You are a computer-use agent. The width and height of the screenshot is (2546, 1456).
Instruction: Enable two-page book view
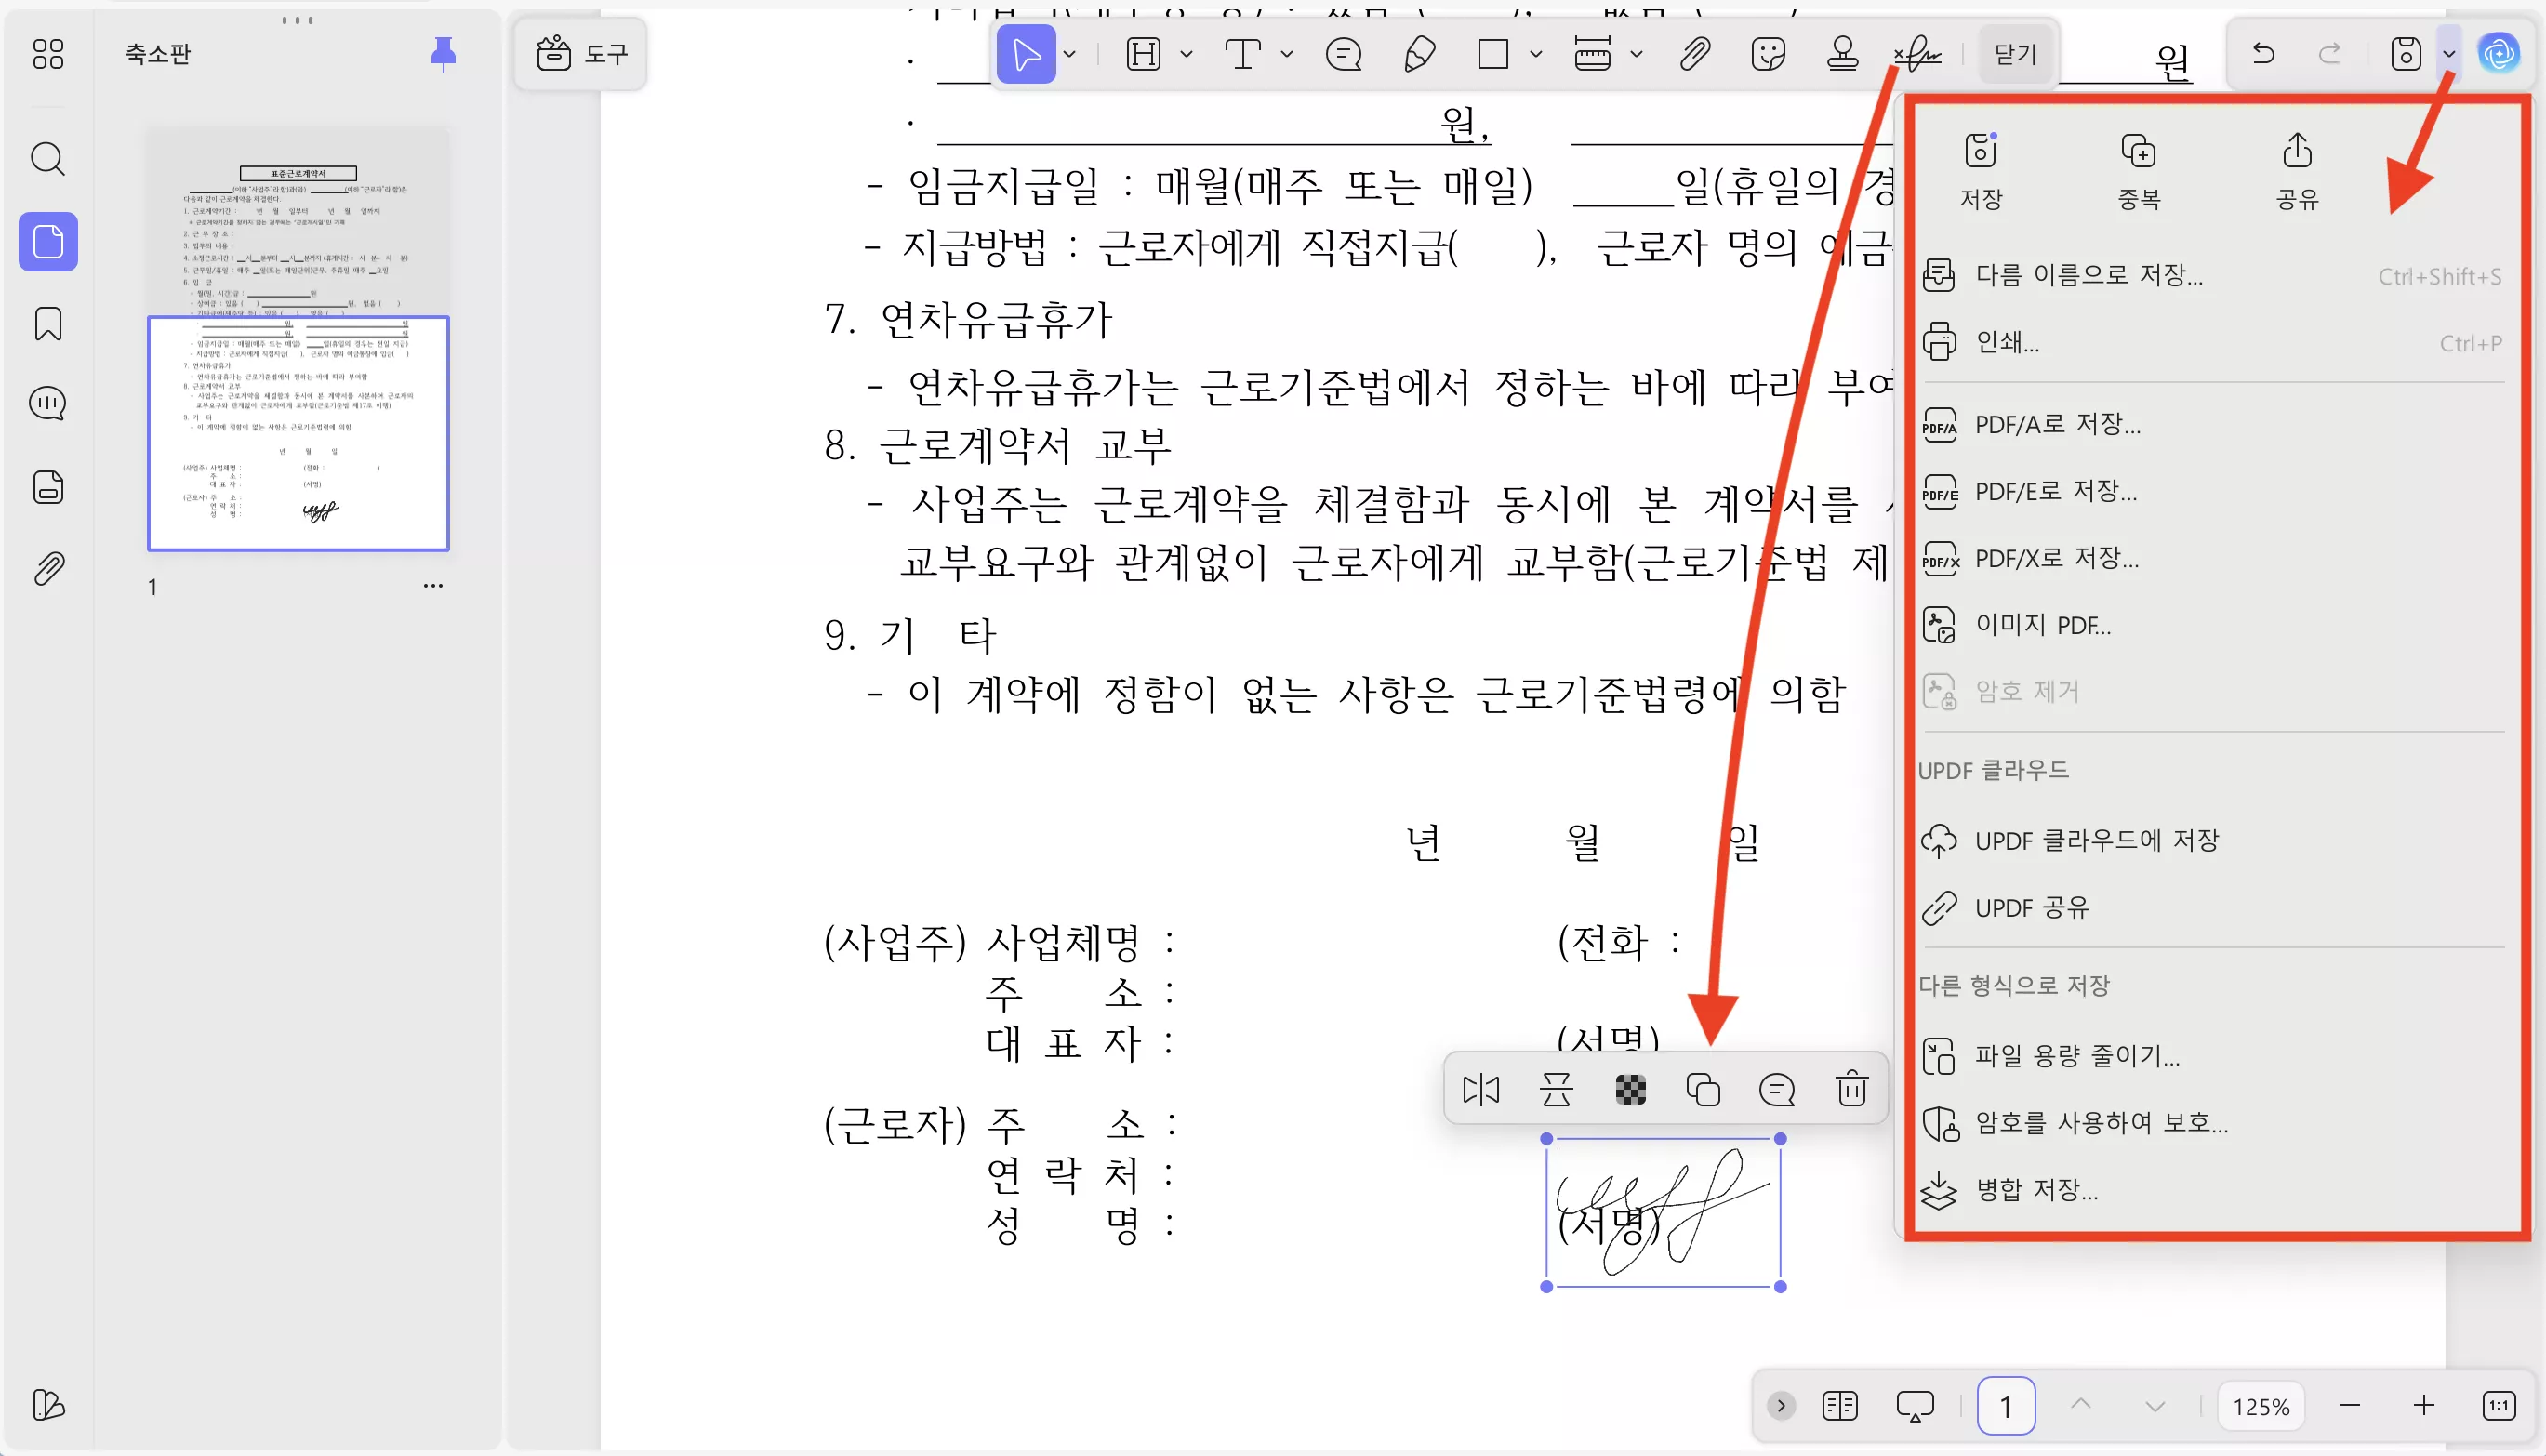tap(1838, 1404)
